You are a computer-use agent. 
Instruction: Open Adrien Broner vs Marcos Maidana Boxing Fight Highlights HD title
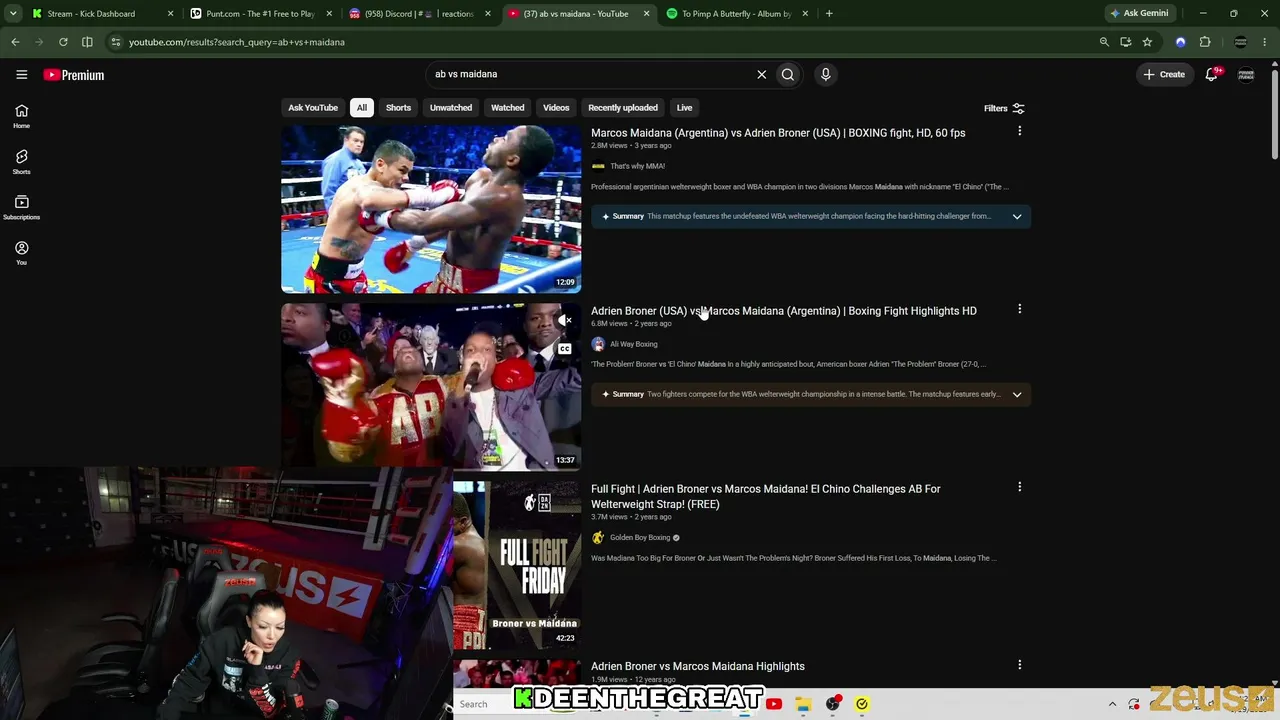(784, 311)
